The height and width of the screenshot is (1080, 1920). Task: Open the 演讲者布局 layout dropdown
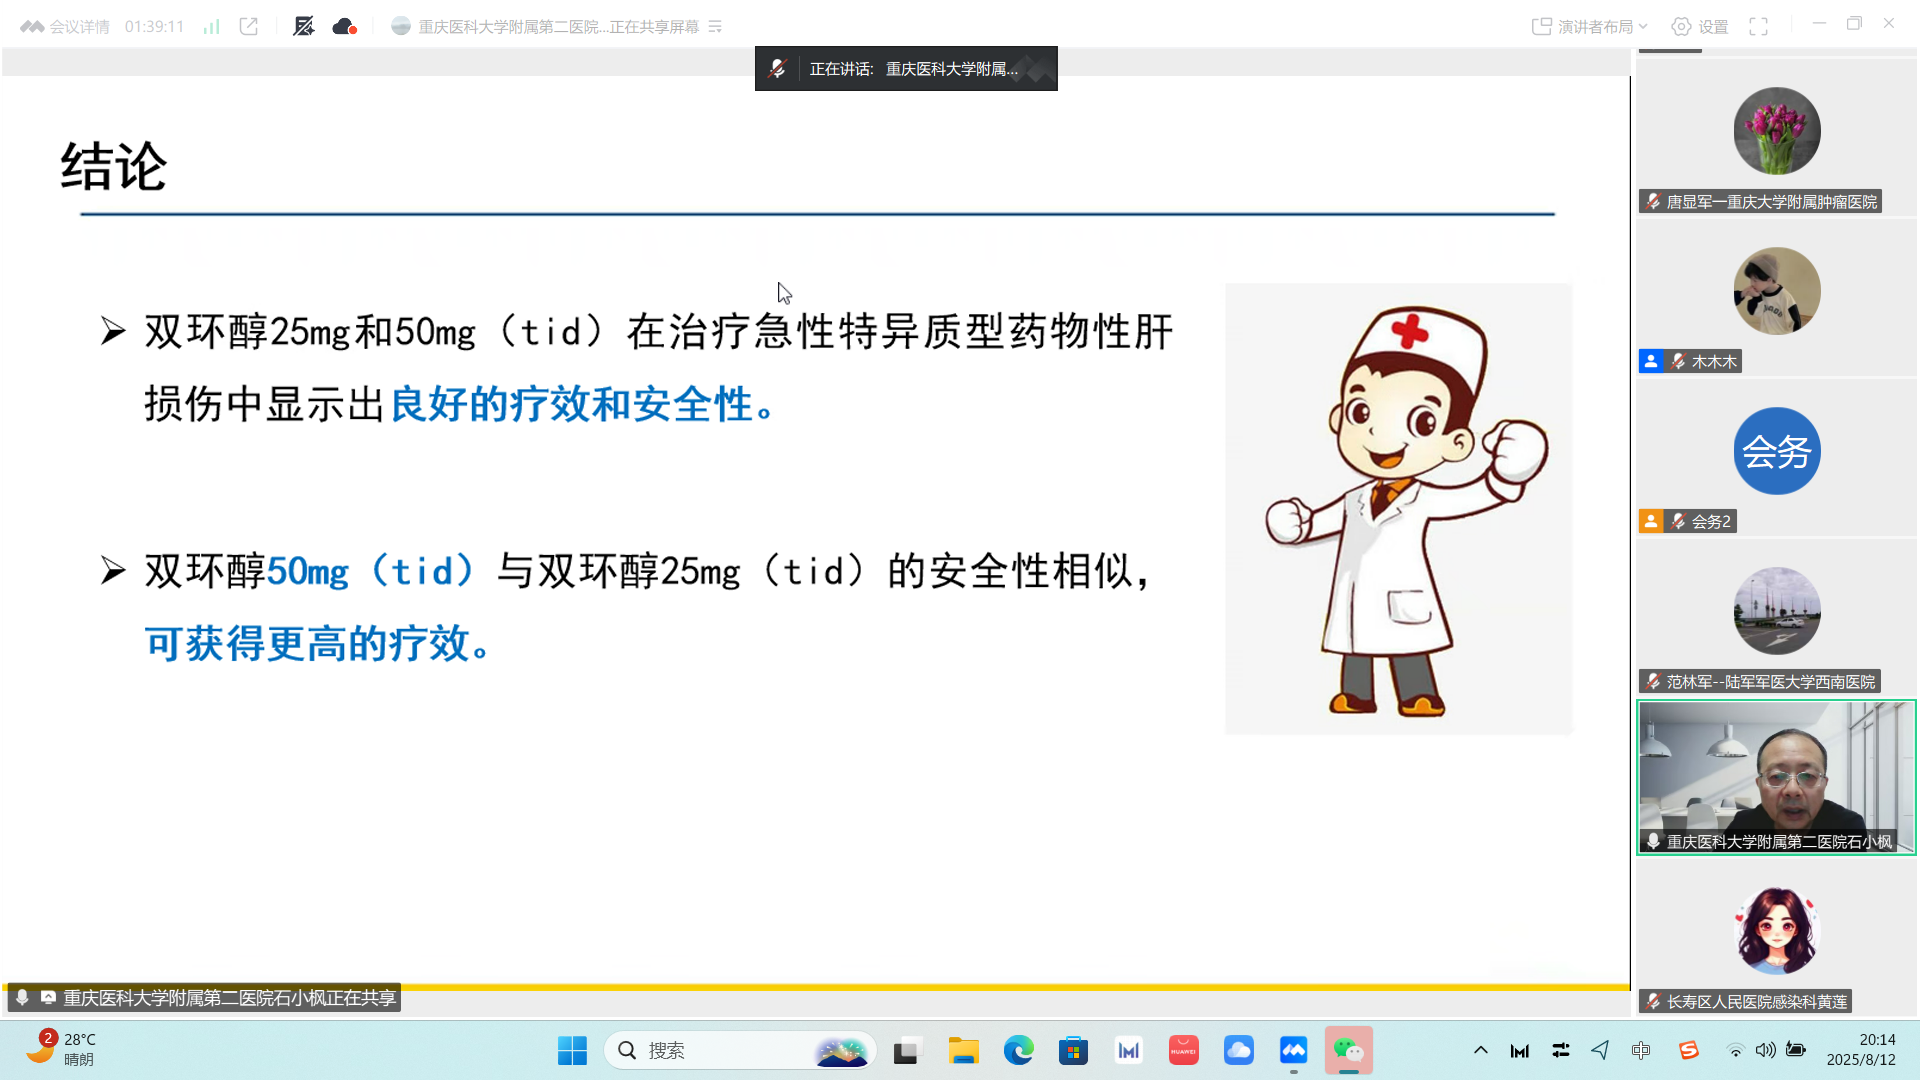point(1588,27)
